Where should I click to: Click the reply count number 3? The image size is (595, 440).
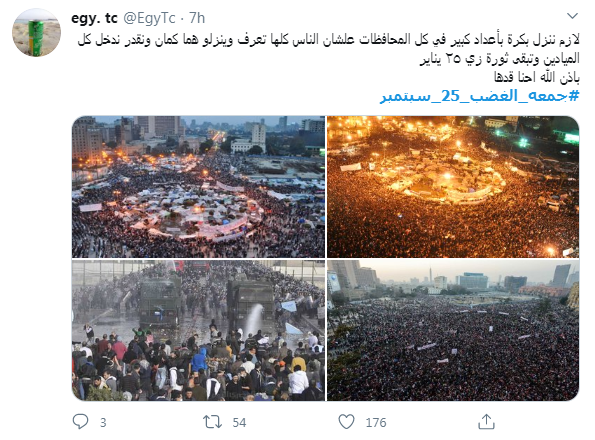[x=103, y=423]
